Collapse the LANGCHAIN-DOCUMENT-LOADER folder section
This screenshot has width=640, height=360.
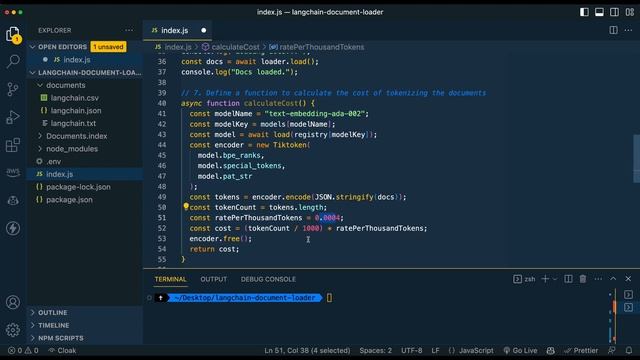(x=86, y=73)
